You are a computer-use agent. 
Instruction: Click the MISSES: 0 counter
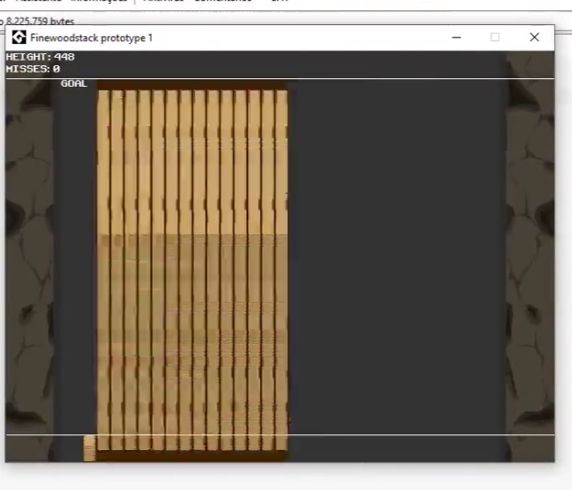click(x=33, y=69)
